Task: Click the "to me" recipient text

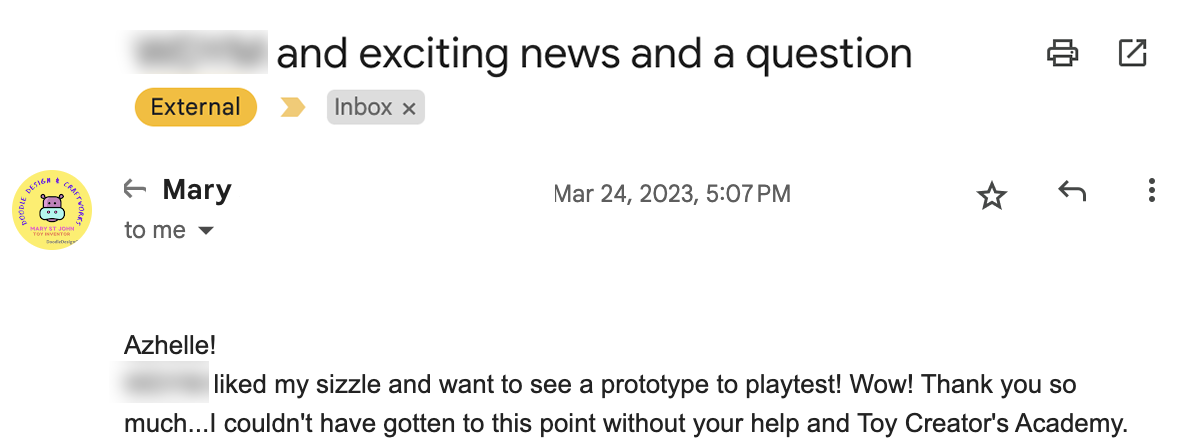Action: pos(154,230)
